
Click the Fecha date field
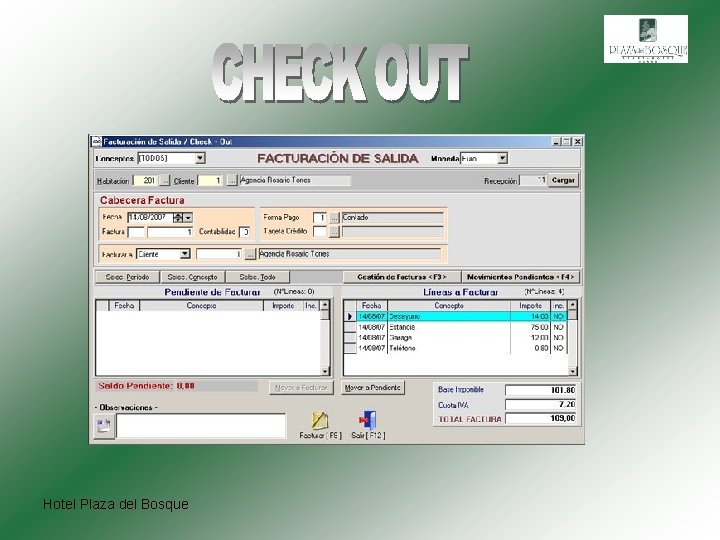tap(150, 218)
